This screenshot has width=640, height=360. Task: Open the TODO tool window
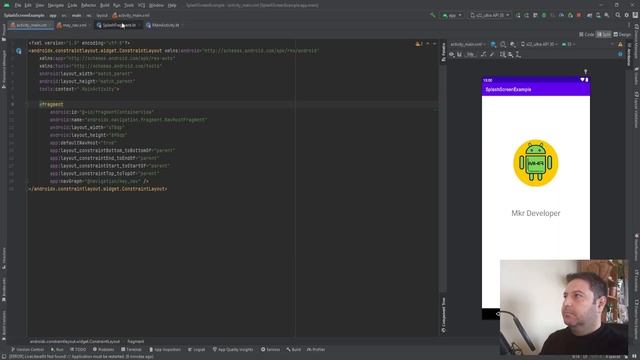coord(78,349)
